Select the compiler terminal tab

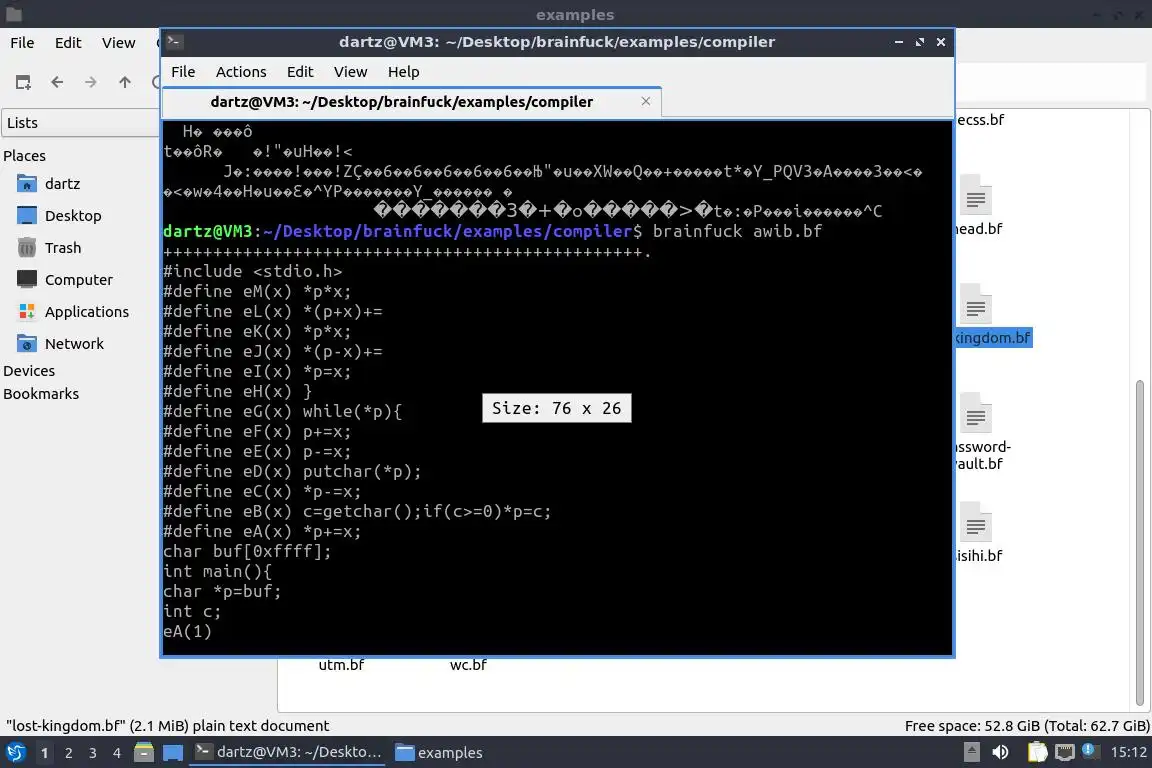click(411, 102)
